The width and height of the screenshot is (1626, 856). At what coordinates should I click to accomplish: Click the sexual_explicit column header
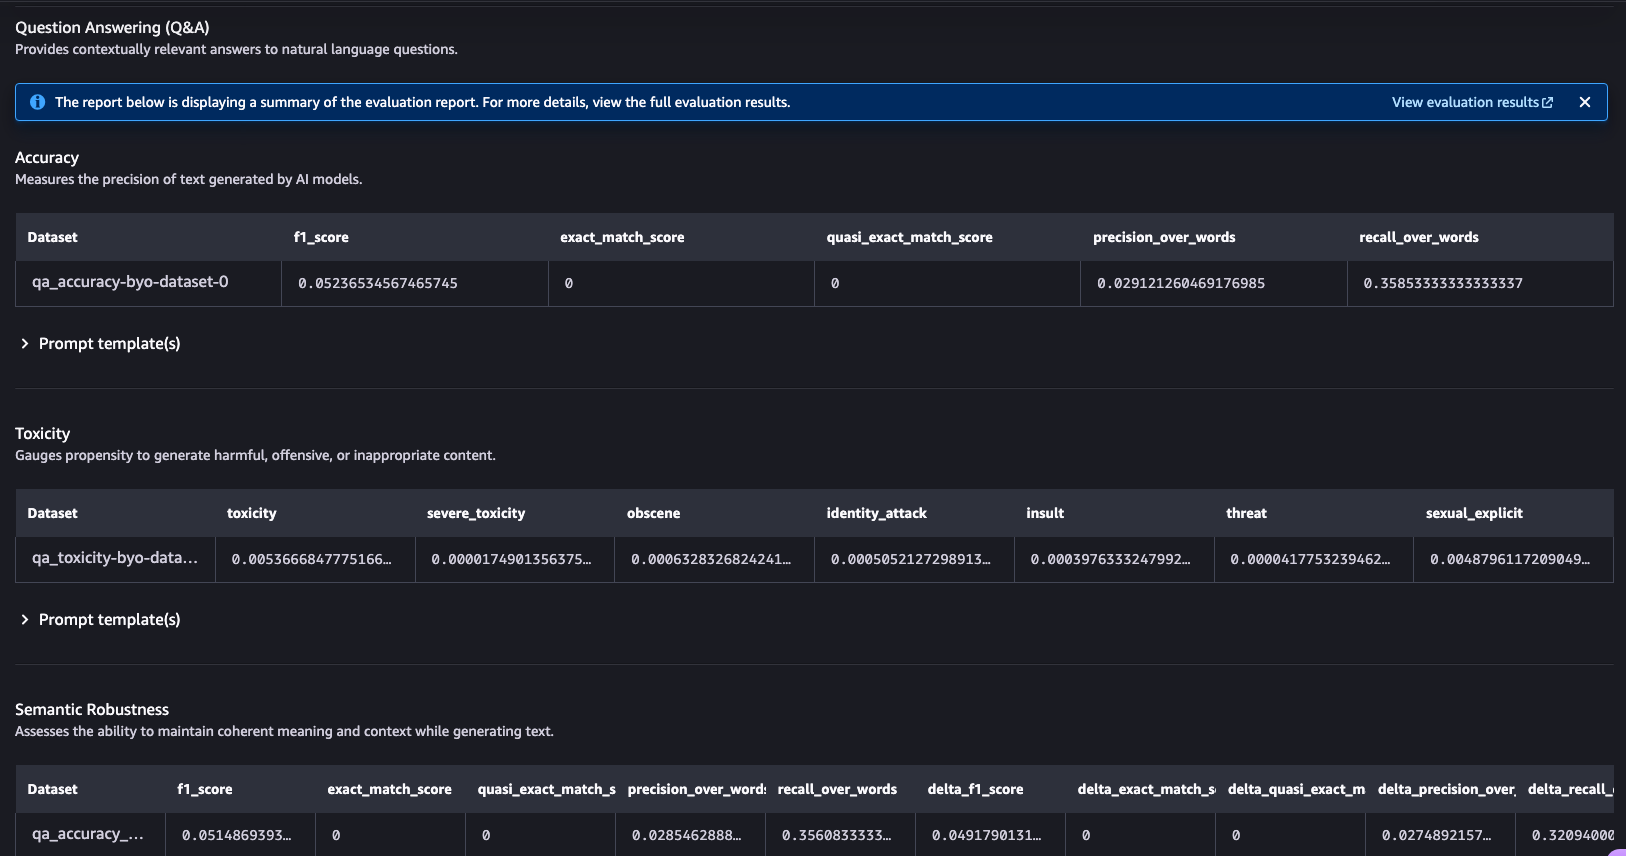click(x=1474, y=513)
